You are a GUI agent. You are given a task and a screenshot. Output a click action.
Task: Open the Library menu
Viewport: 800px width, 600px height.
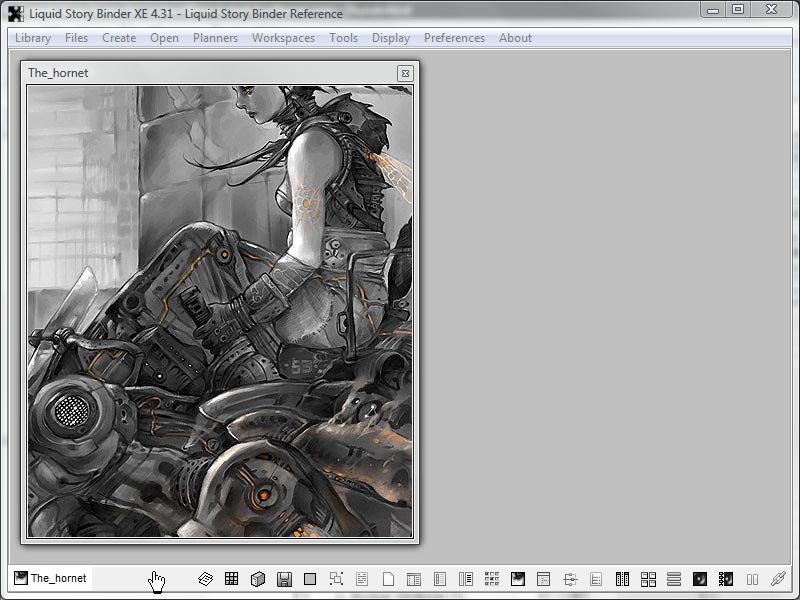click(33, 38)
